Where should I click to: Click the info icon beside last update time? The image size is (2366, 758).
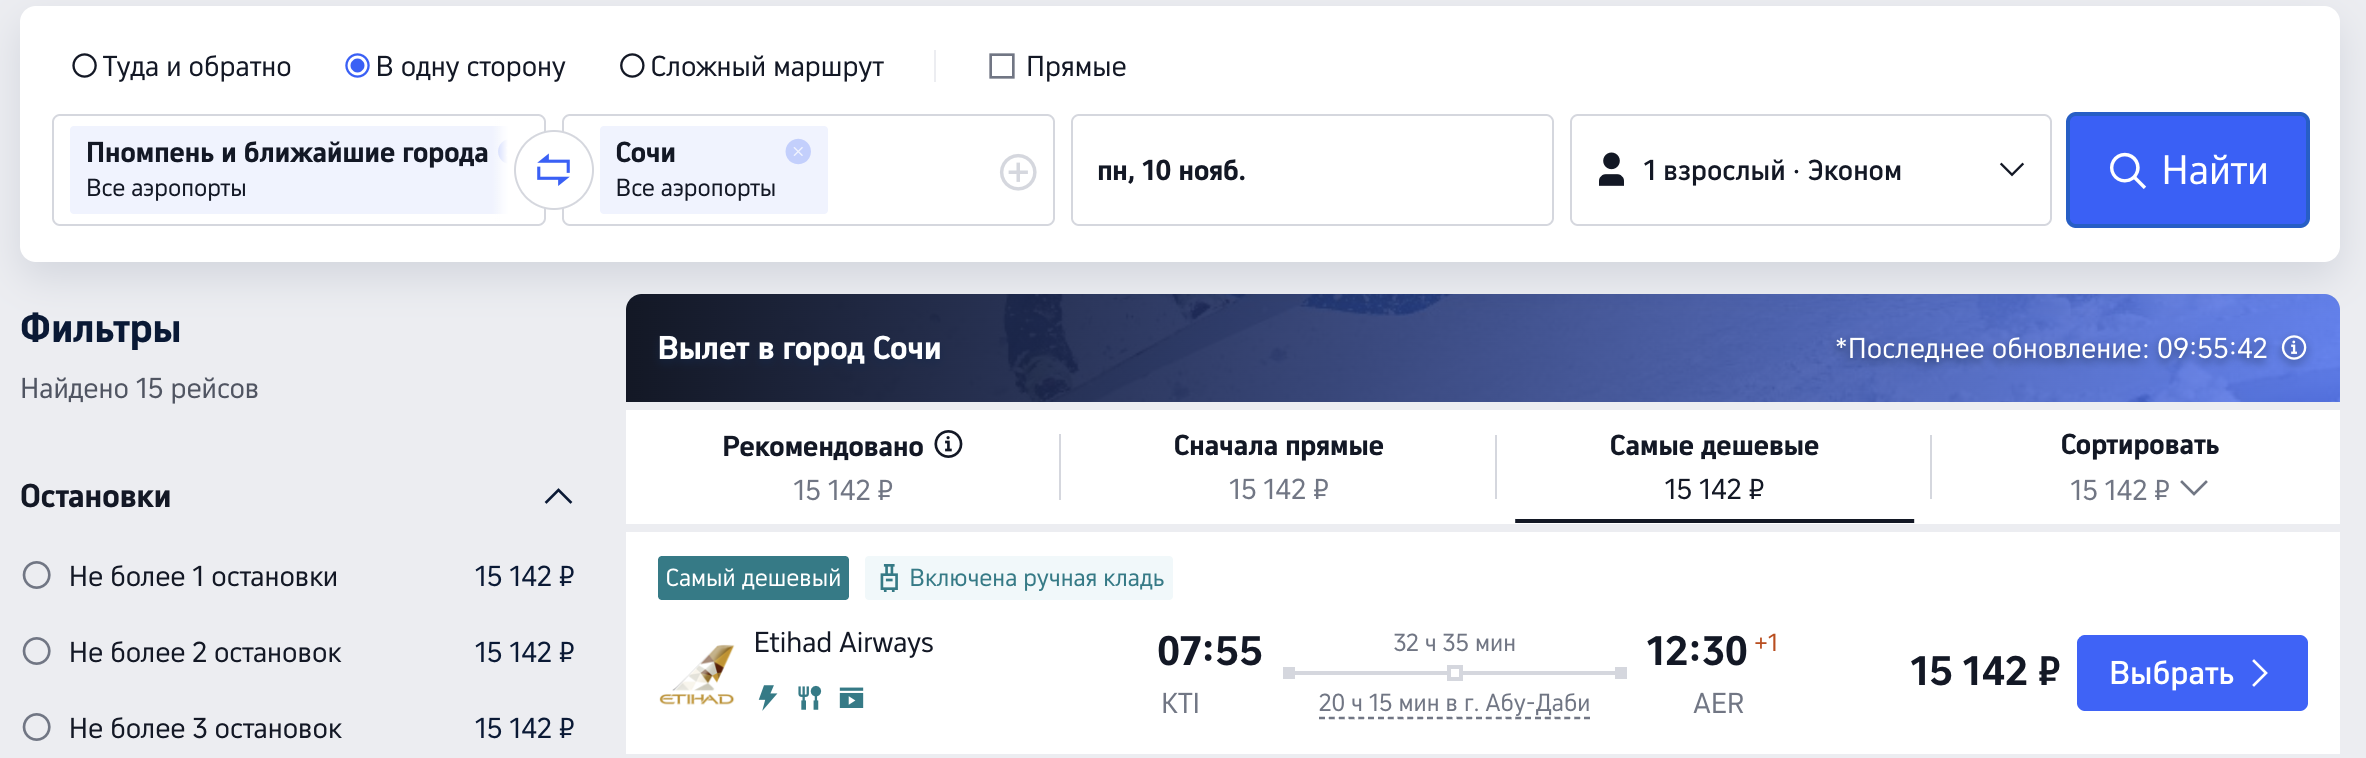coord(2294,348)
